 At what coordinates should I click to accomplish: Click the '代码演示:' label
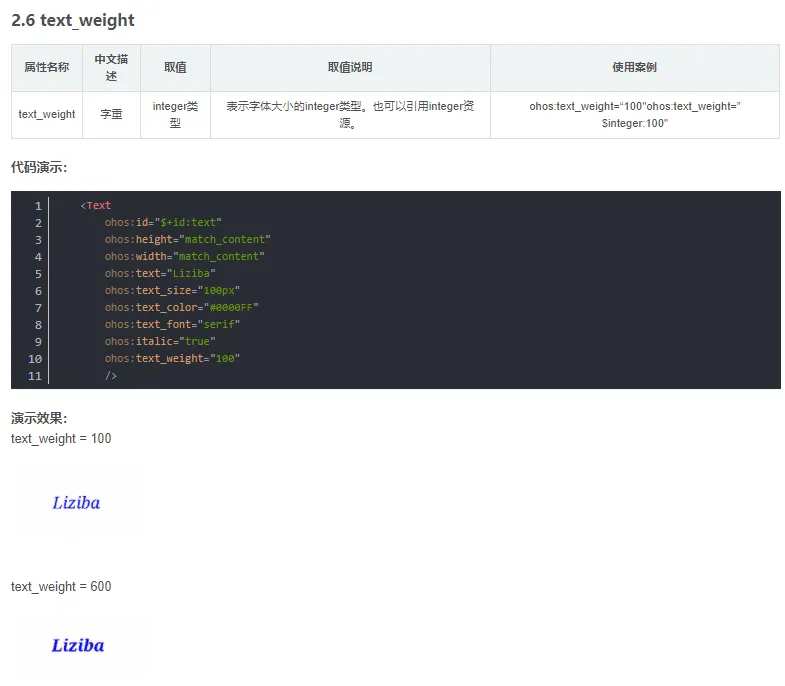(x=39, y=167)
